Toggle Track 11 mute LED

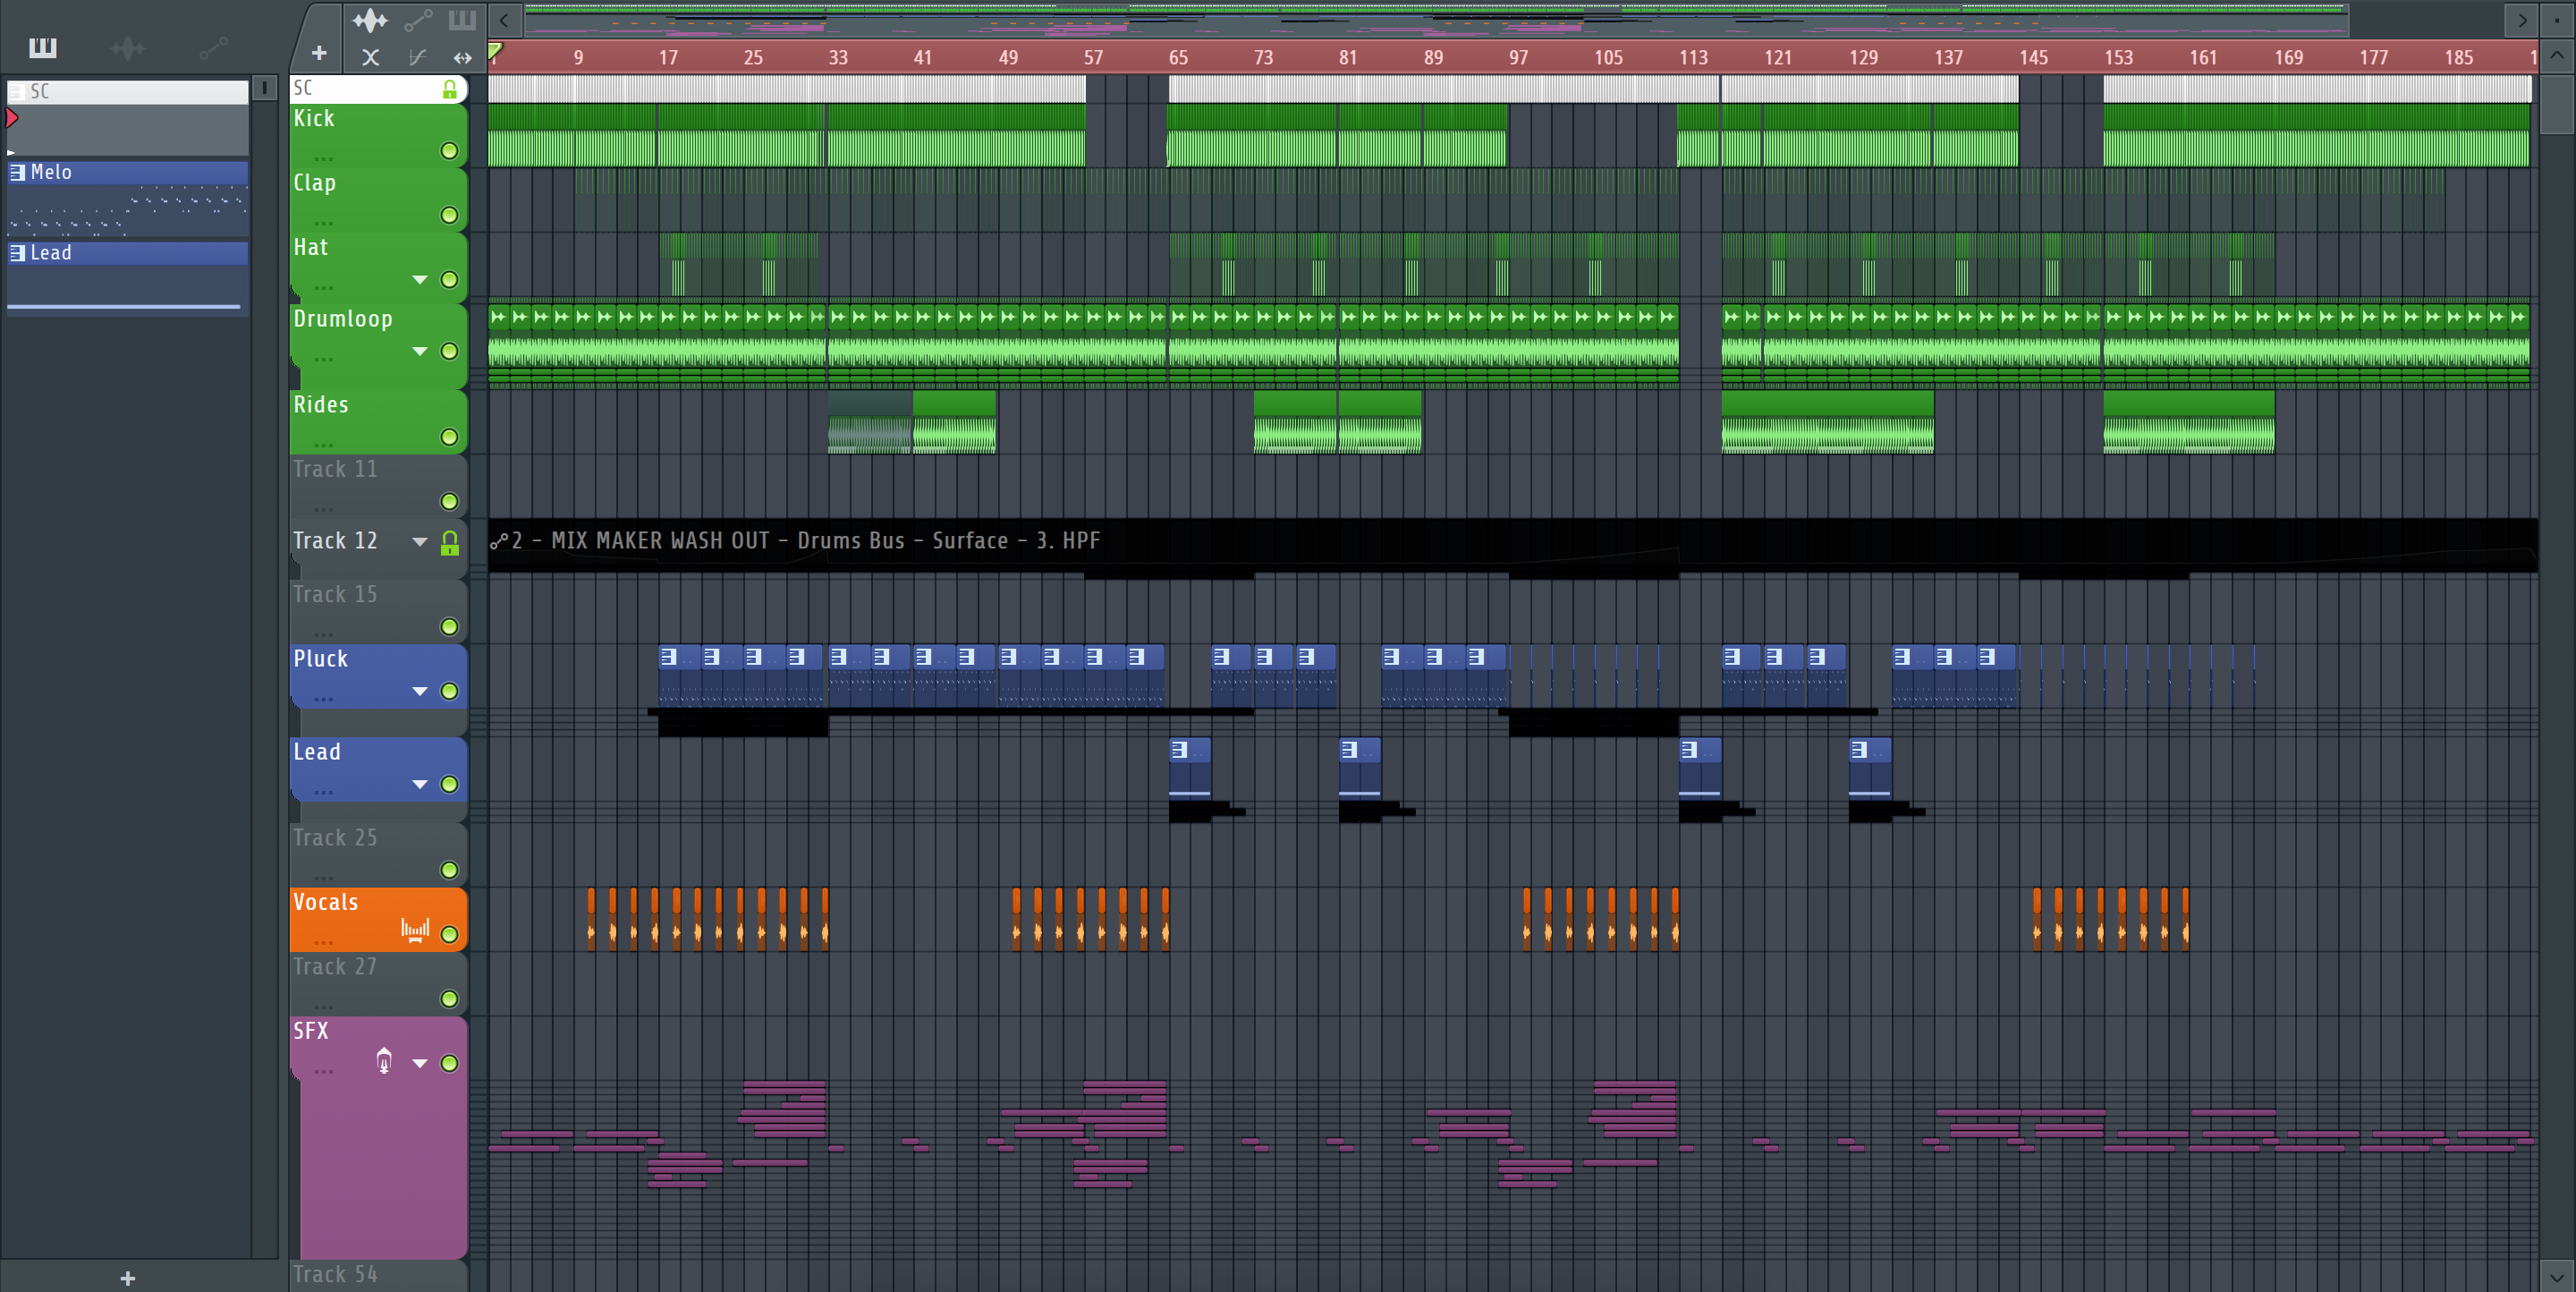click(x=449, y=501)
